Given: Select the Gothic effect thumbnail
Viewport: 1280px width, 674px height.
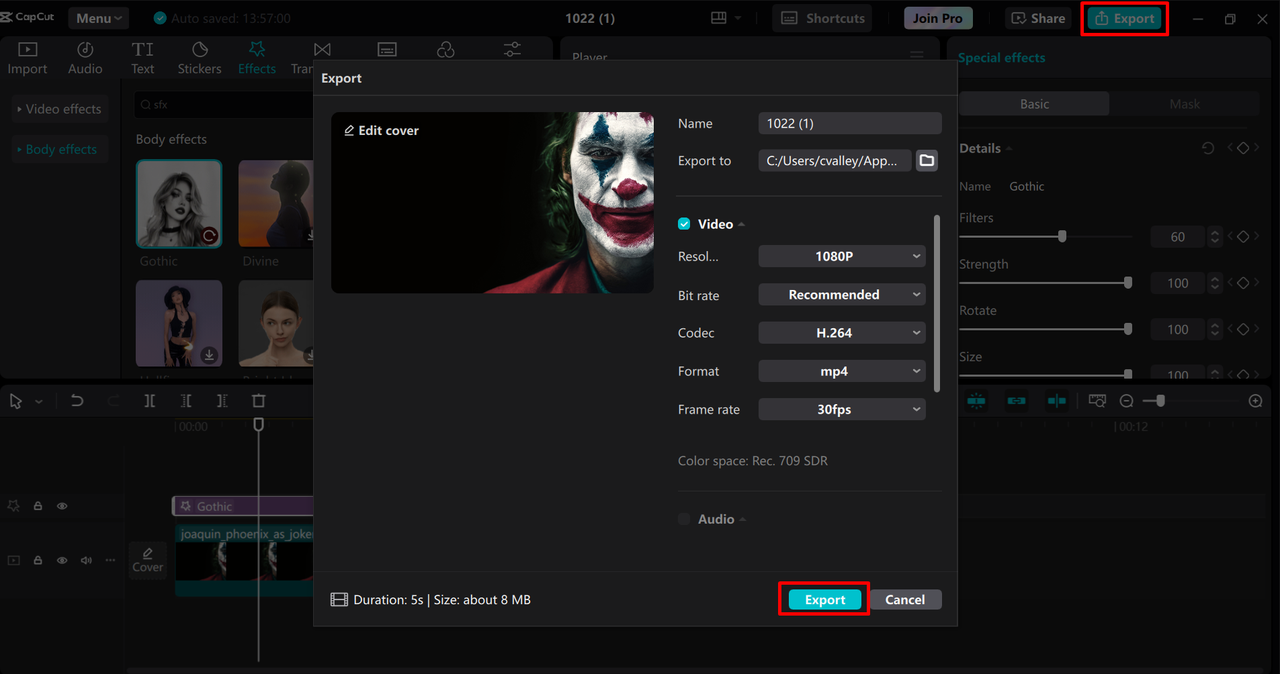Looking at the screenshot, I should (179, 204).
